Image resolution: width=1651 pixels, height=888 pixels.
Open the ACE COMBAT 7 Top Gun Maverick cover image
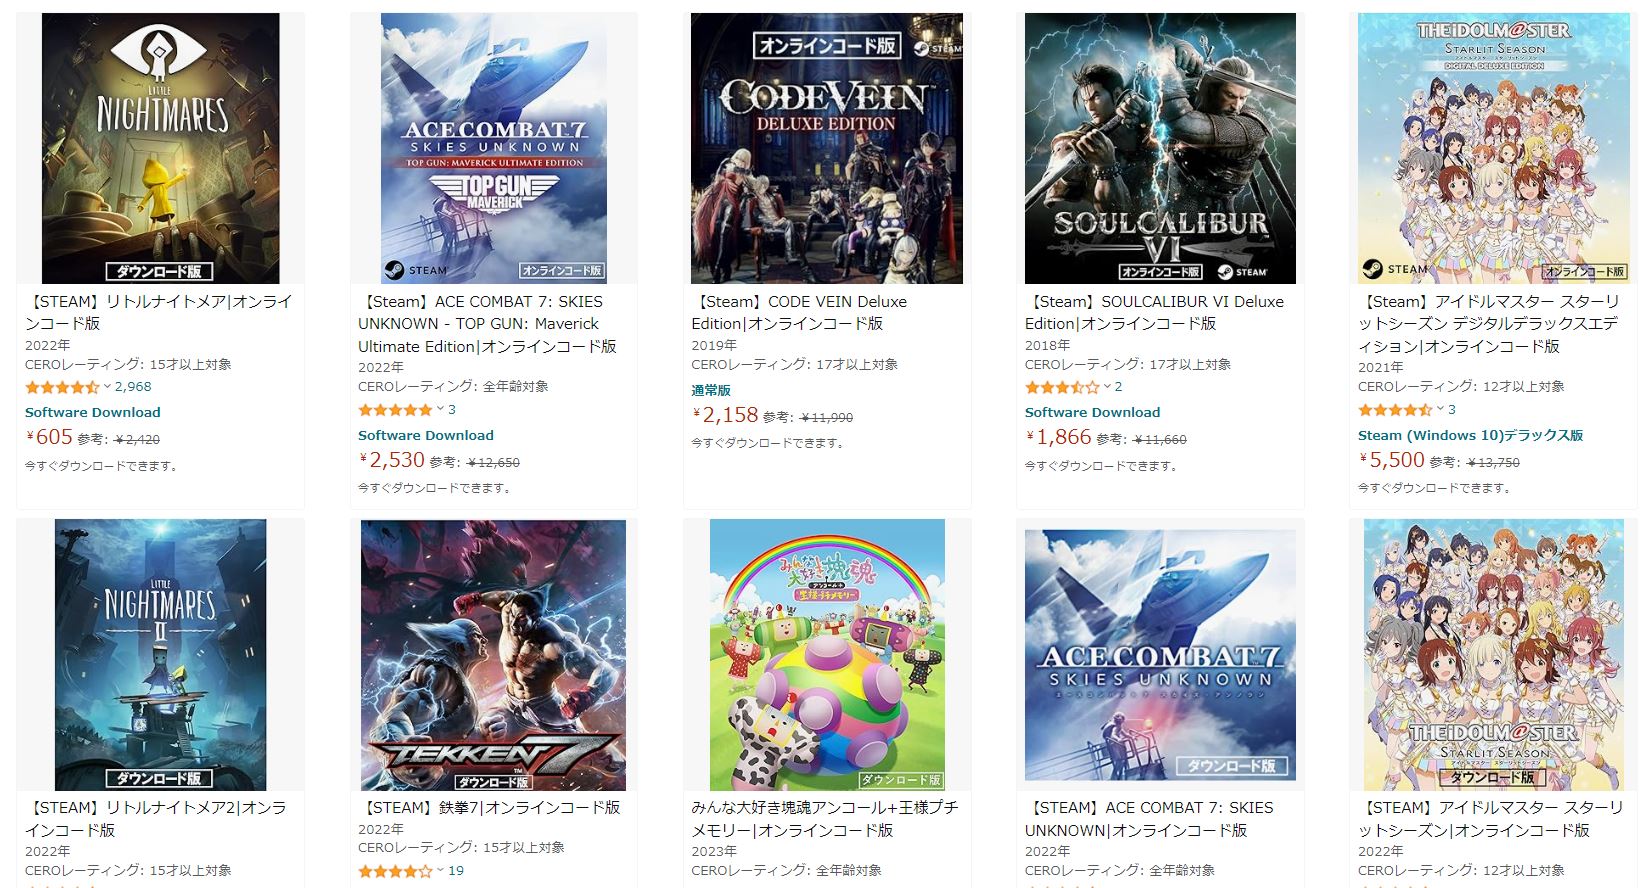click(x=493, y=148)
